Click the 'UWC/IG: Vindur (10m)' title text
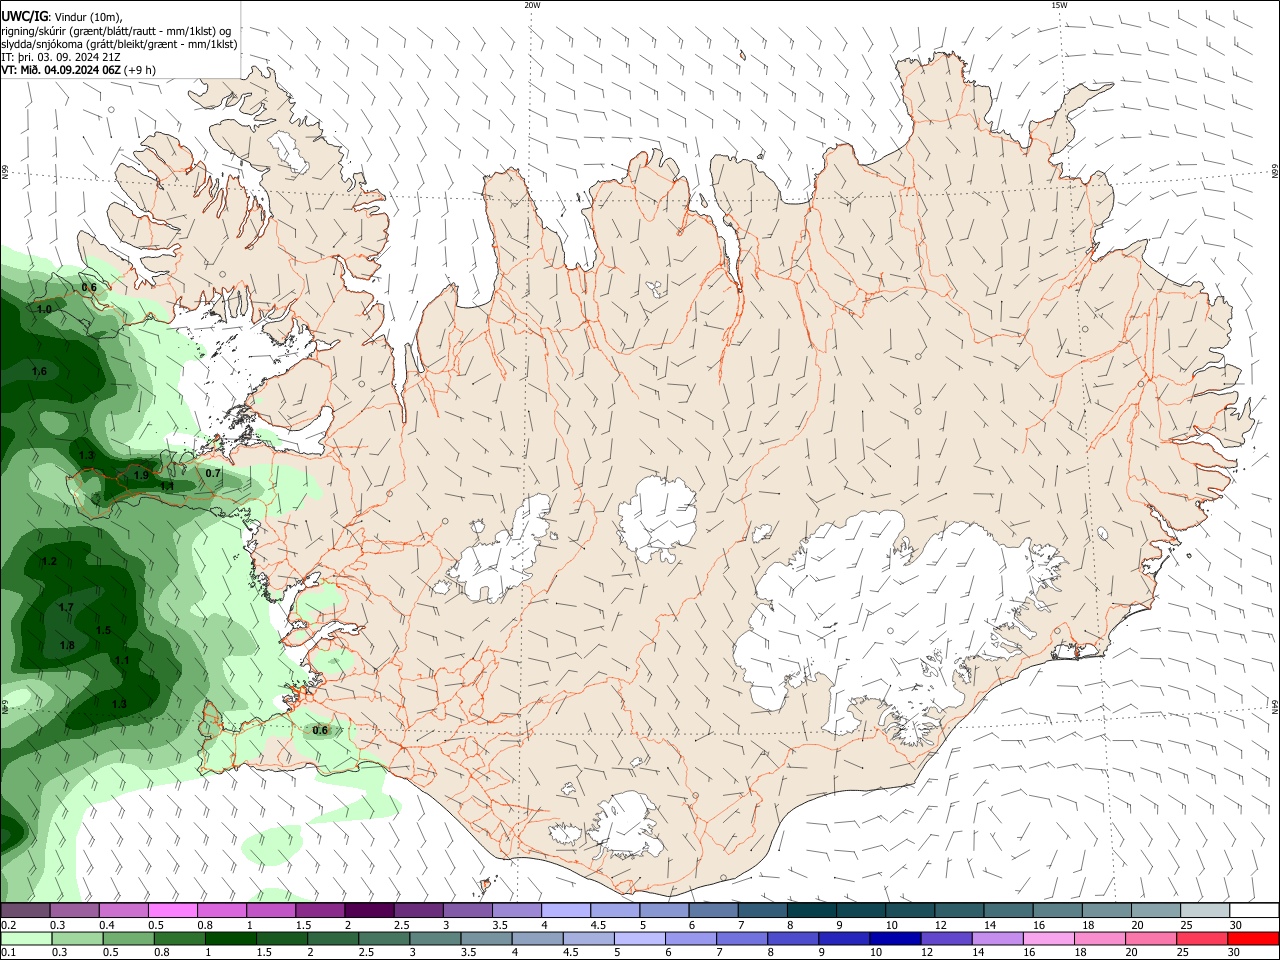 (62, 16)
